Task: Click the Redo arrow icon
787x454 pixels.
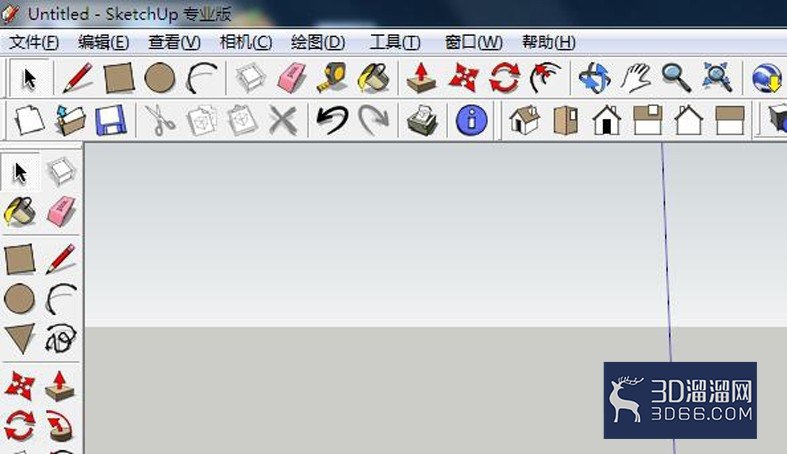Action: coord(373,120)
